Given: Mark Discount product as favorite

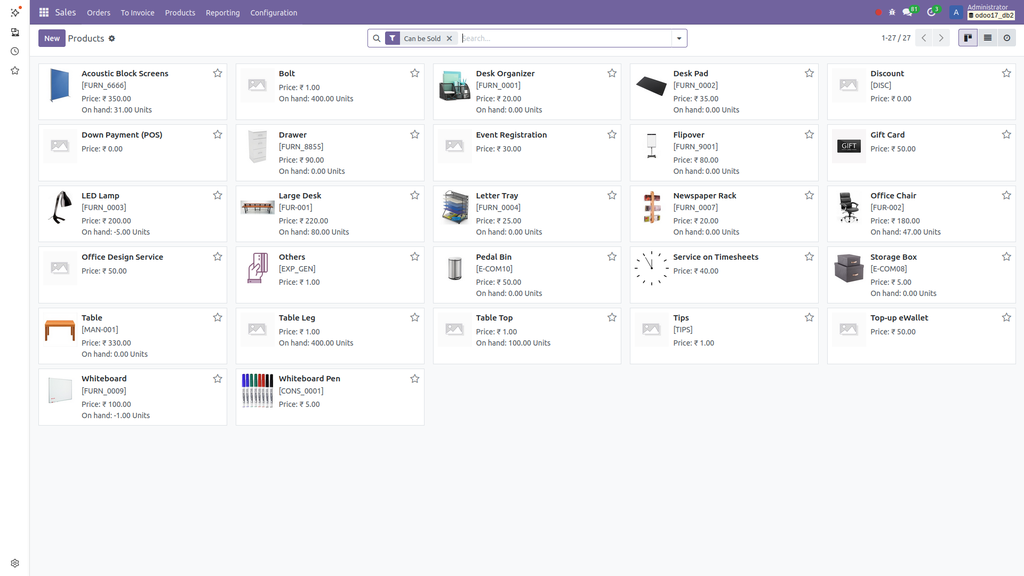Looking at the screenshot, I should pyautogui.click(x=1006, y=73).
